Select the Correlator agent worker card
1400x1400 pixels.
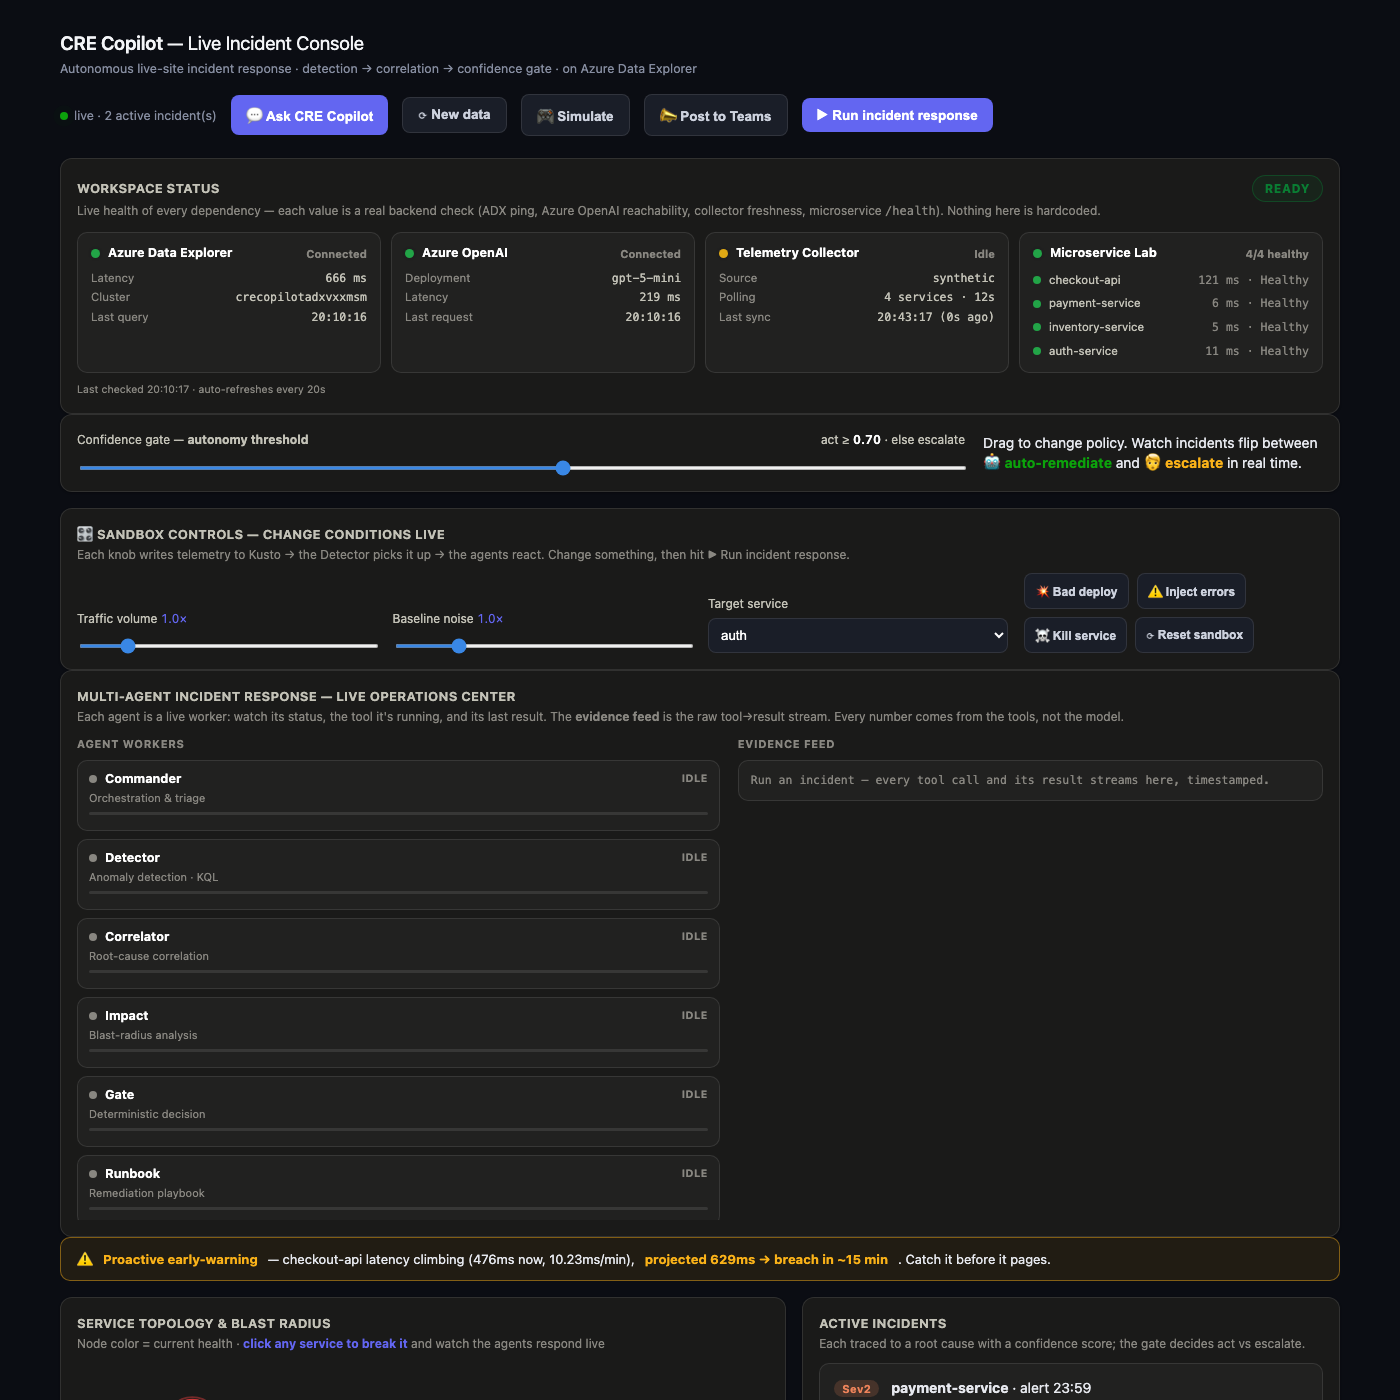(398, 953)
